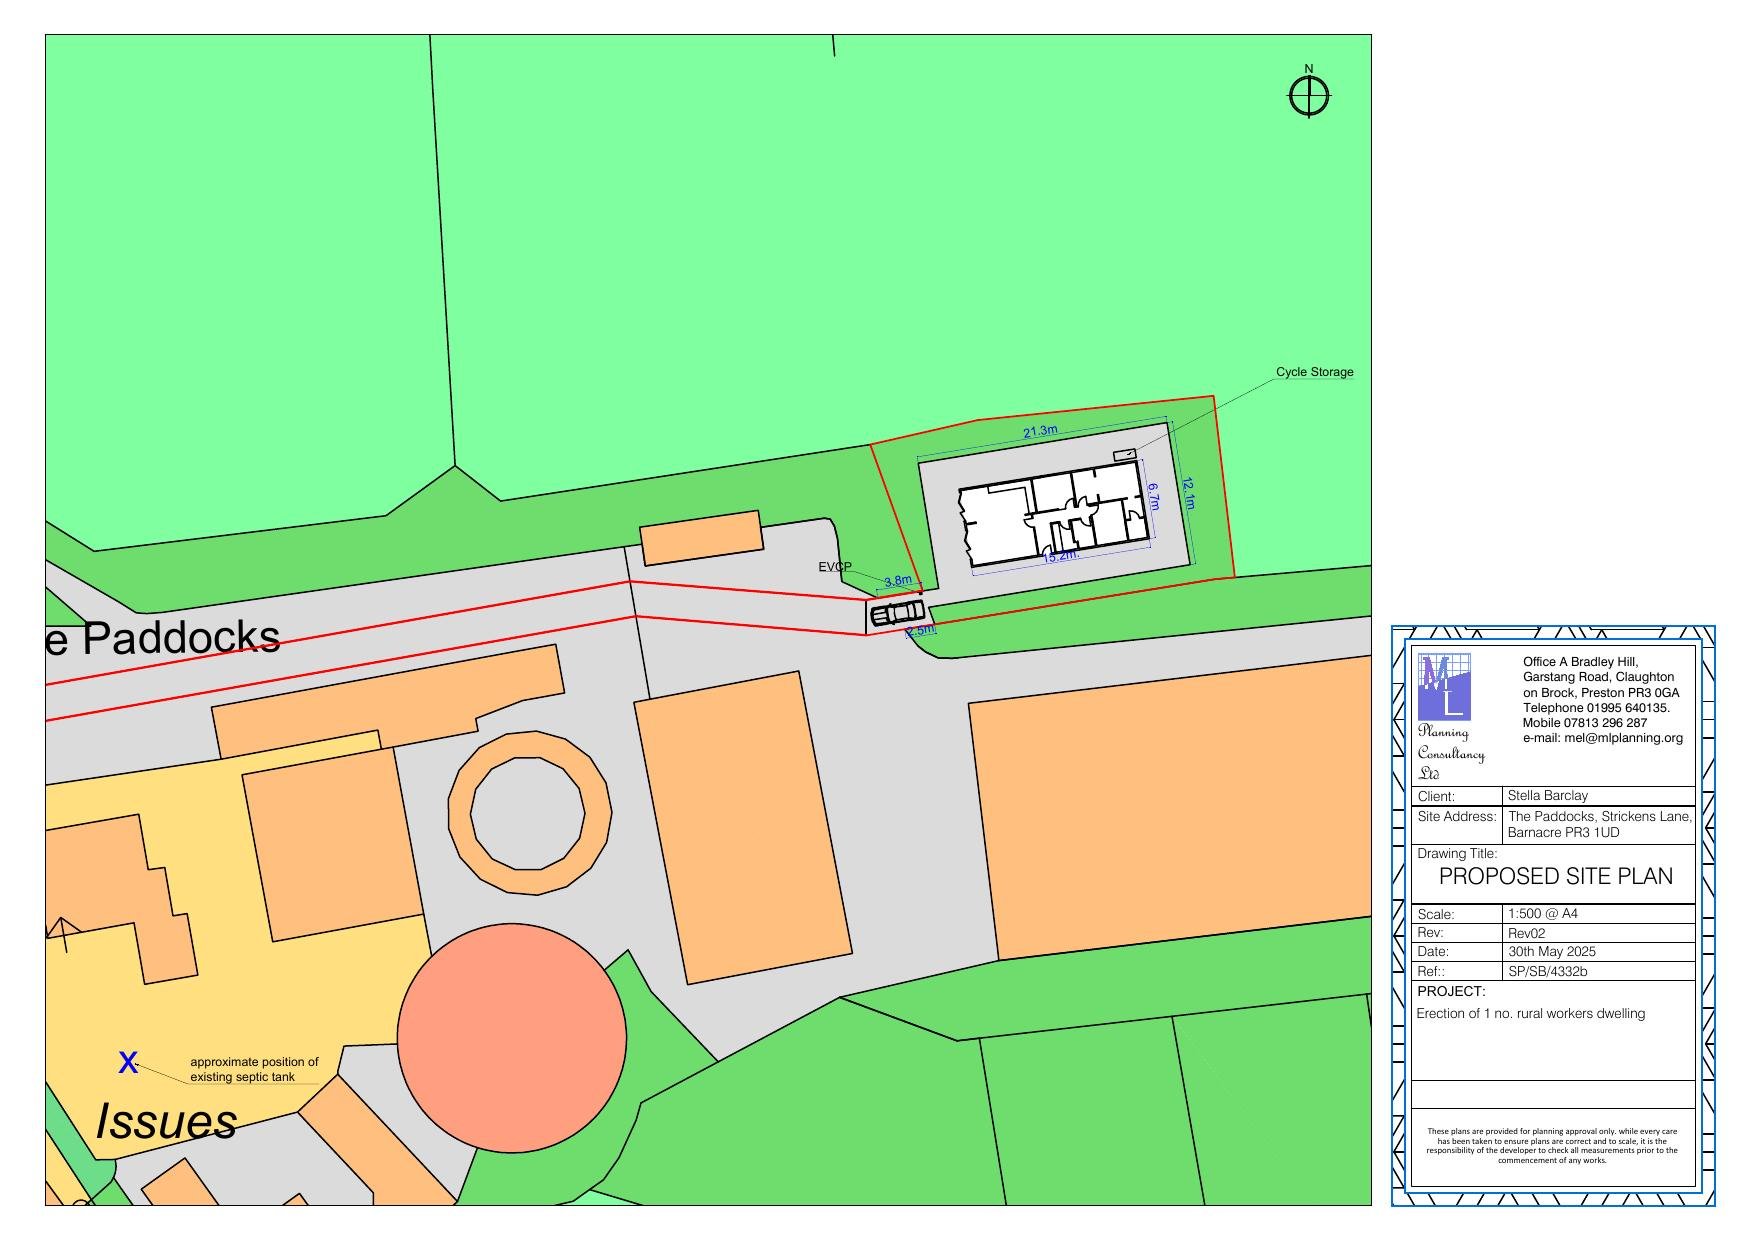This screenshot has width=1755, height=1240.
Task: Click the mel@mlplanning.org email address
Action: coord(1602,738)
